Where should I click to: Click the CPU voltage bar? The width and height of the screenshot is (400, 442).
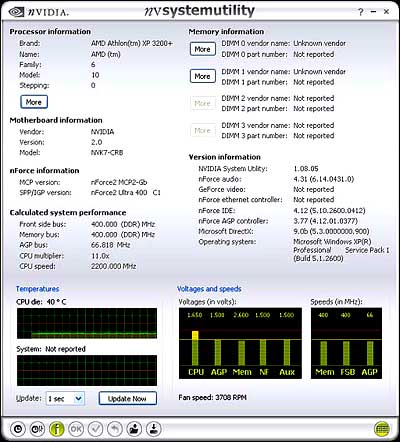[x=195, y=348]
